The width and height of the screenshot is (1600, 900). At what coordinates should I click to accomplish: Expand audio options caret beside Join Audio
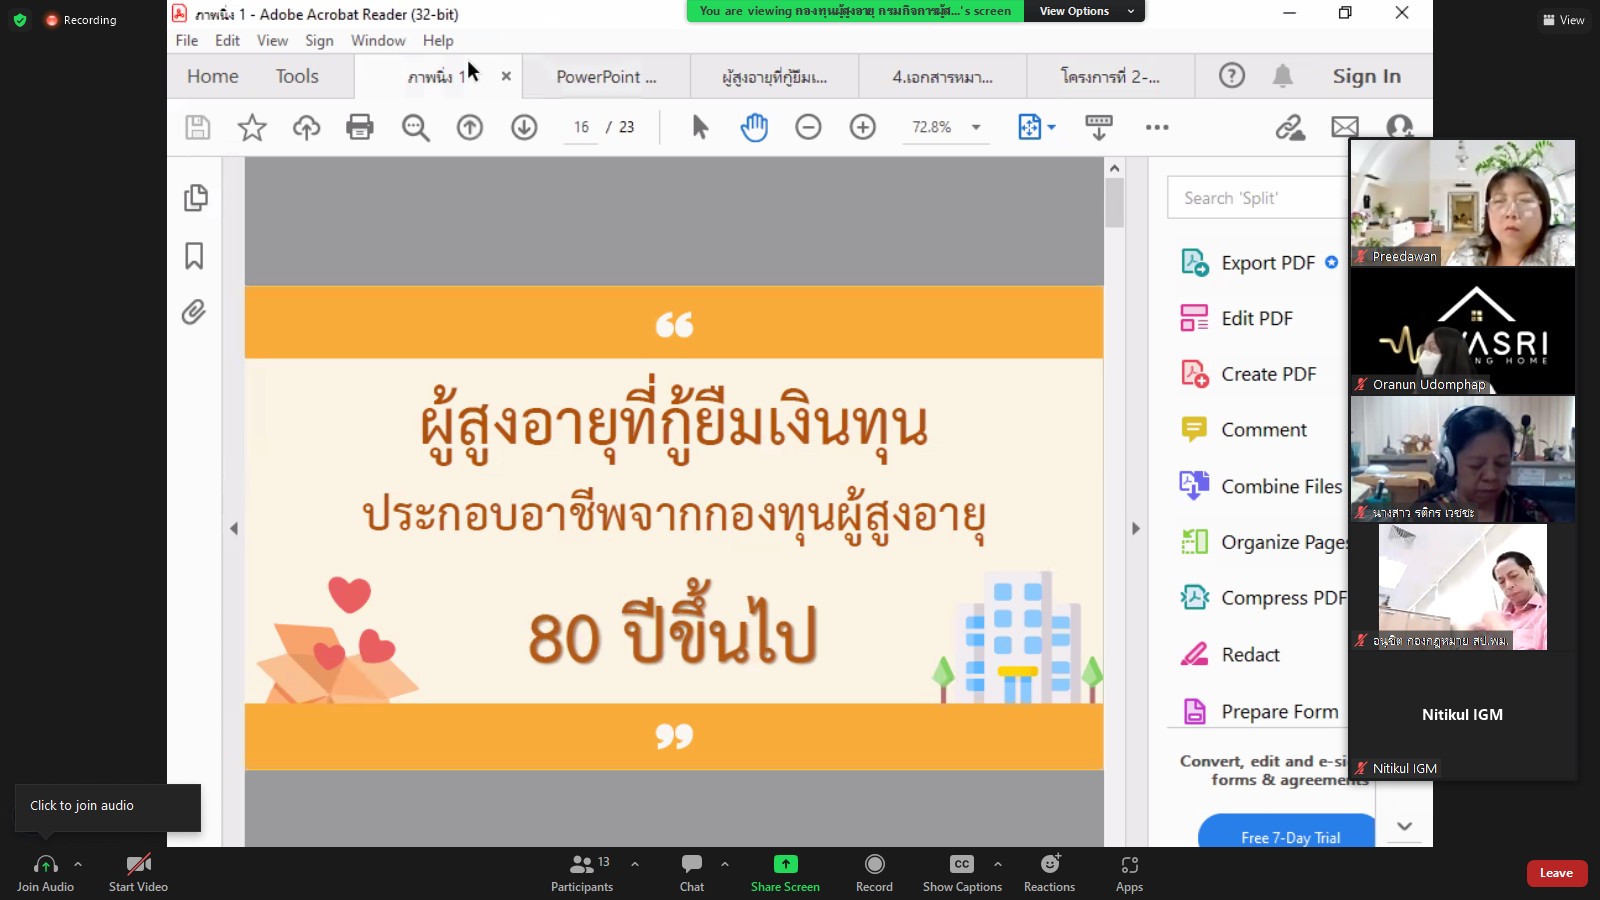(x=78, y=864)
